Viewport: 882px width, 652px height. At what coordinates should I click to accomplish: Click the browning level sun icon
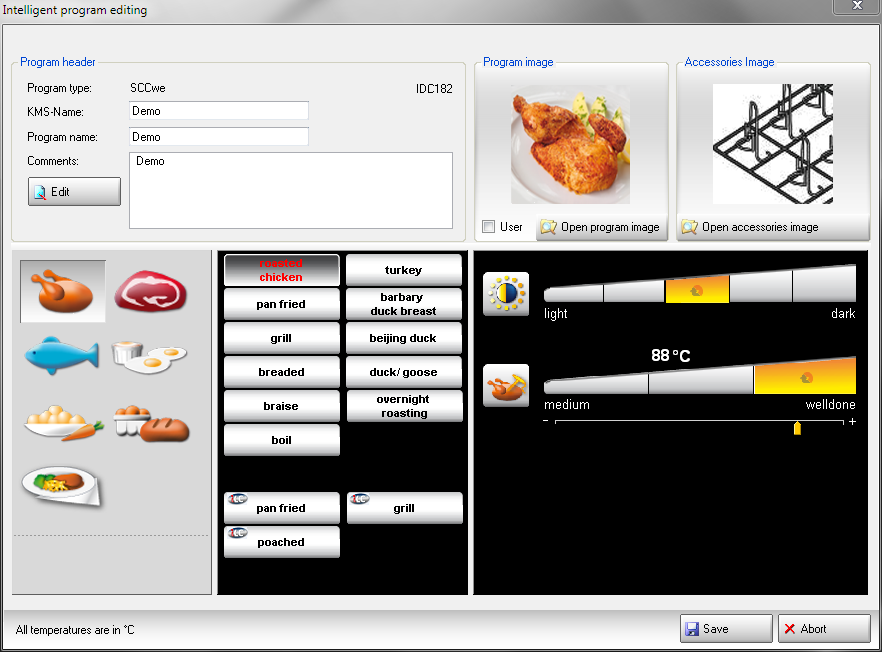click(x=505, y=293)
